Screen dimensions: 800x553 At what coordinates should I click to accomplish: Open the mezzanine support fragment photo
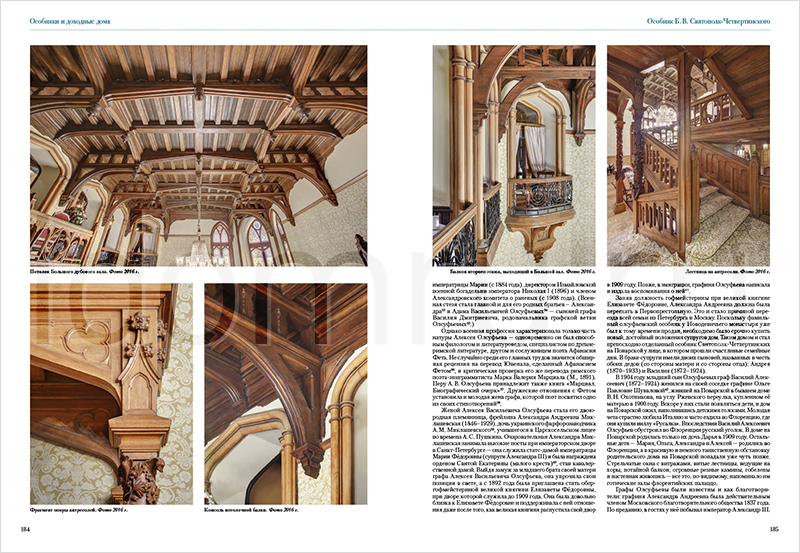click(x=111, y=394)
